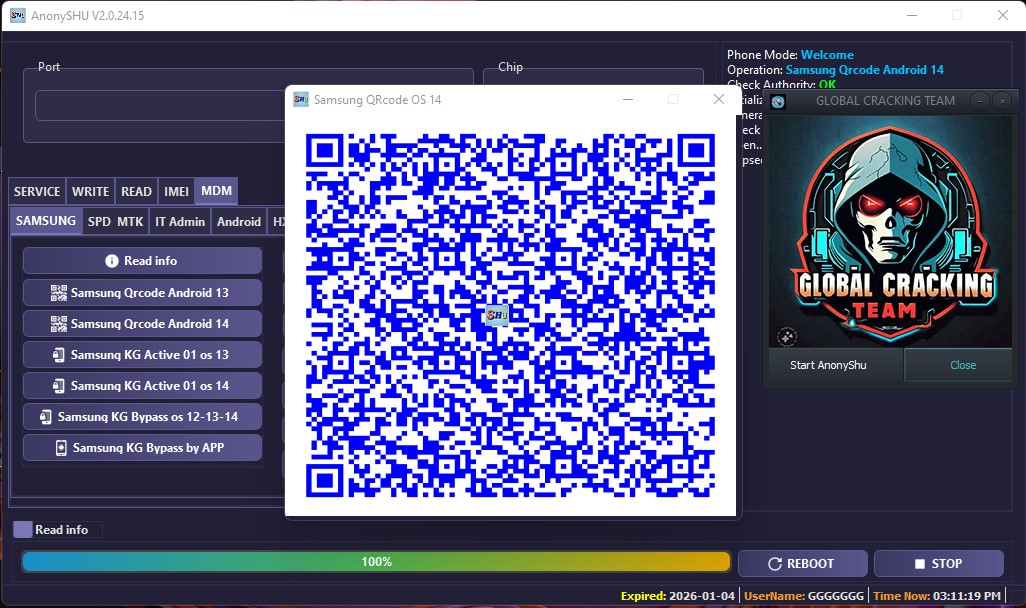Click phone icon beside KG Active os 13
The width and height of the screenshot is (1026, 608).
click(x=59, y=355)
